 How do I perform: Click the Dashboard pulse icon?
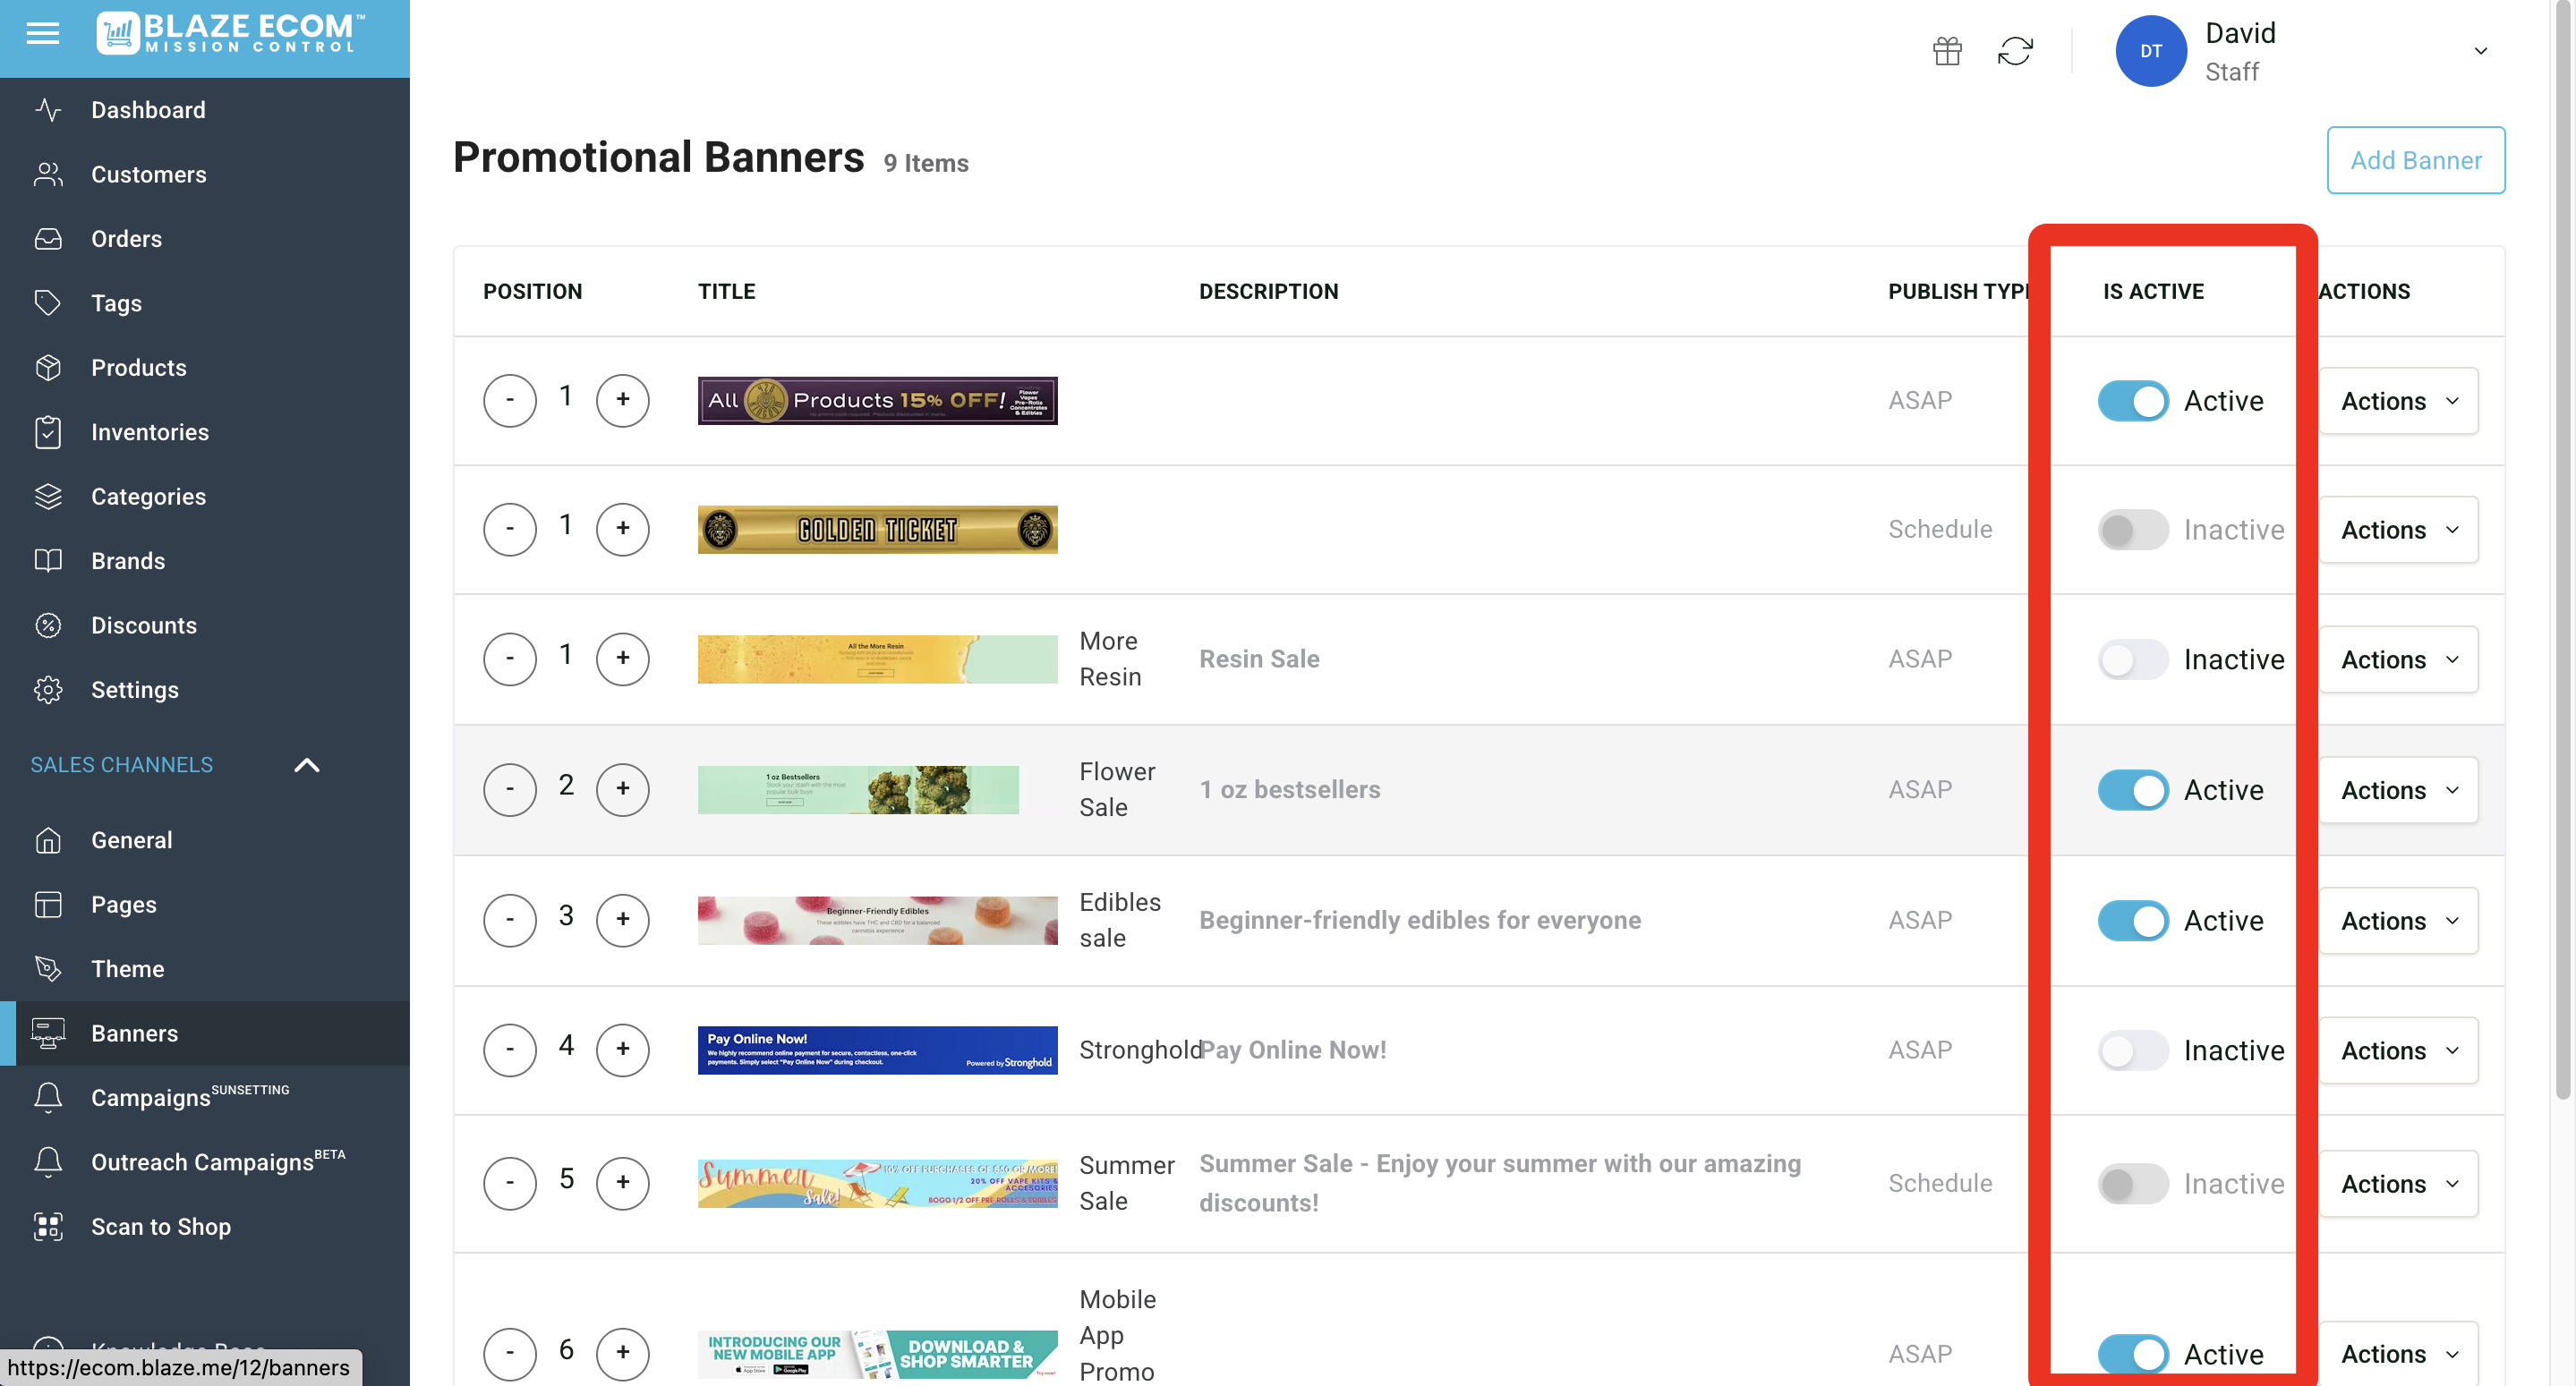tap(48, 110)
